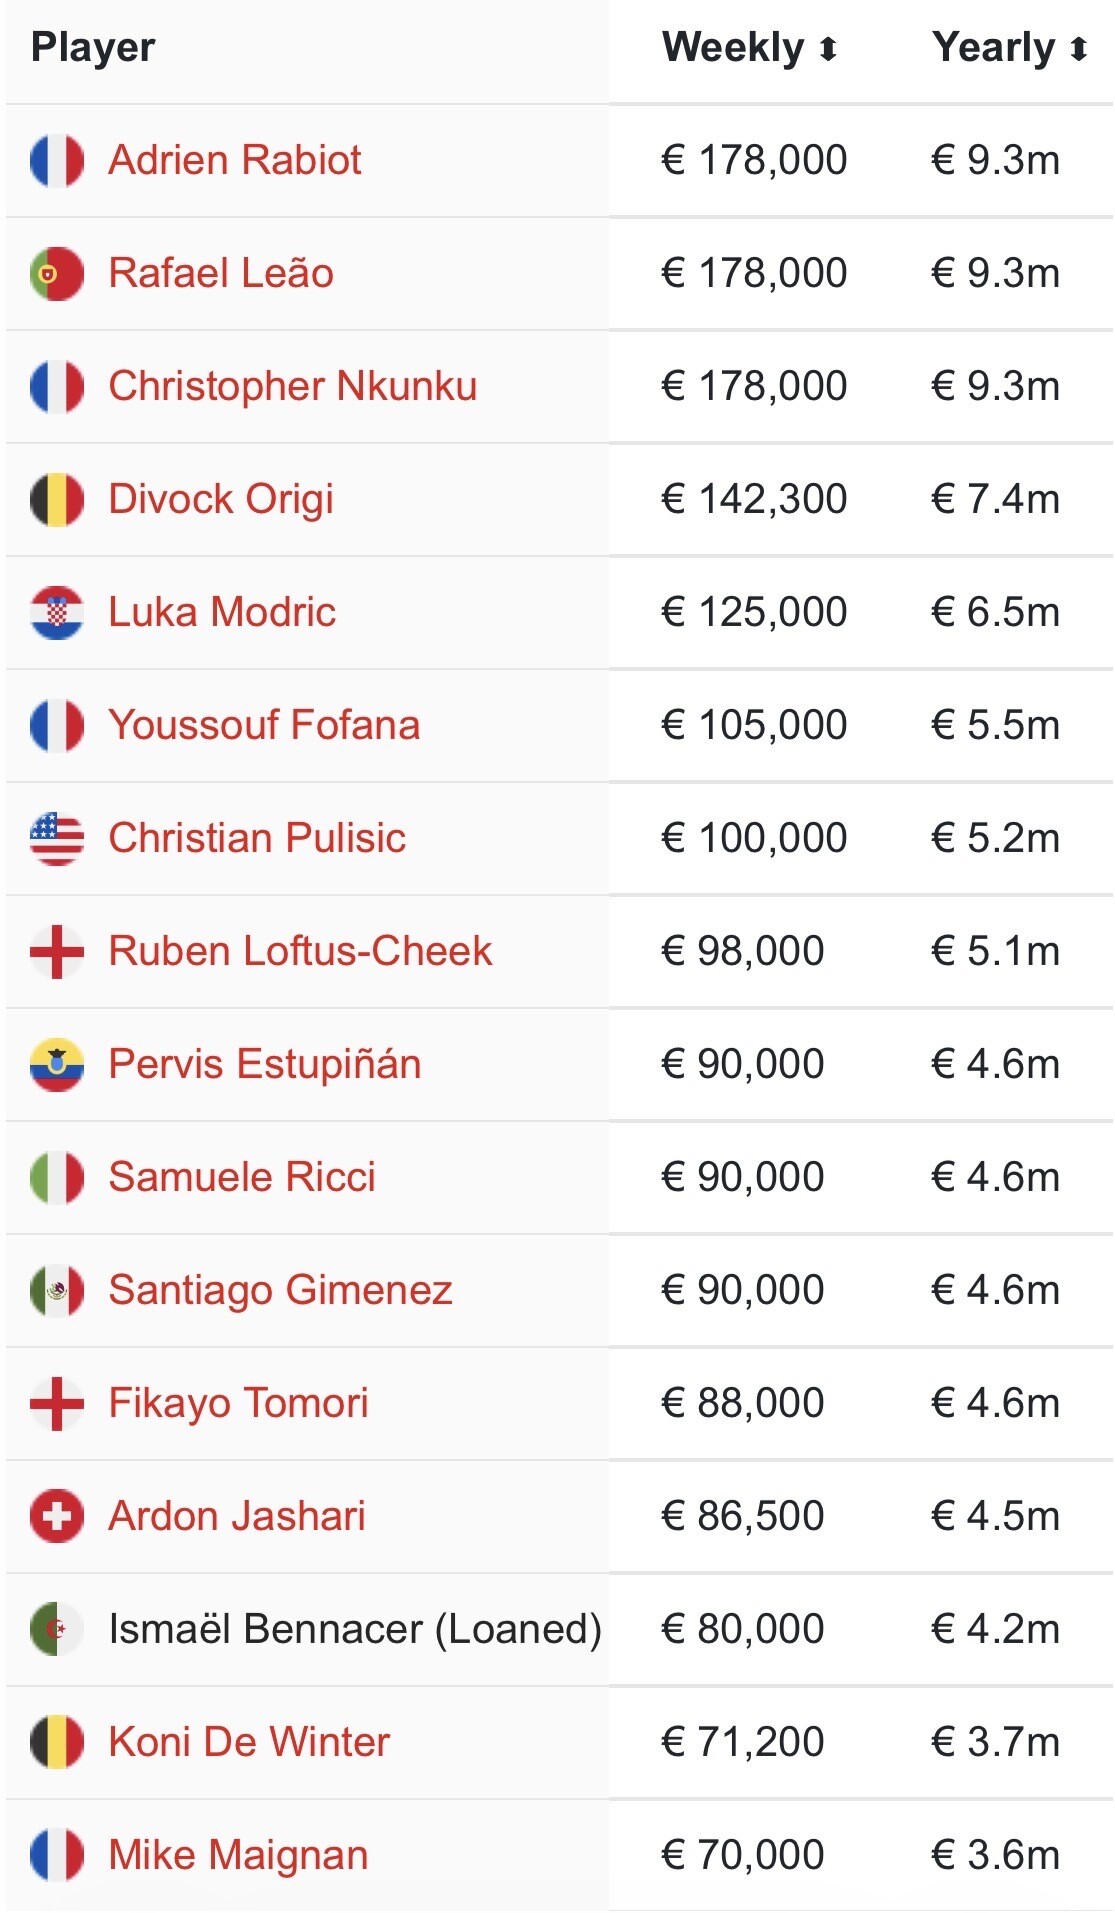
Task: Click the USA flag beside Christian Pulisic
Action: tap(57, 838)
